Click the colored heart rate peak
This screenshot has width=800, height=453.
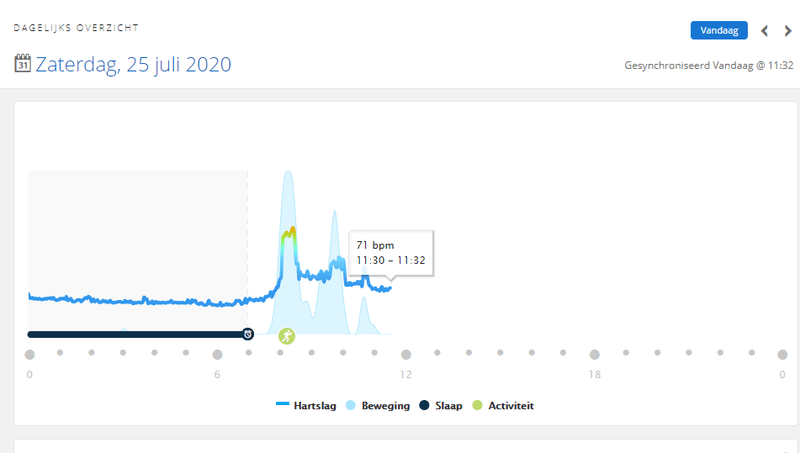tap(289, 235)
